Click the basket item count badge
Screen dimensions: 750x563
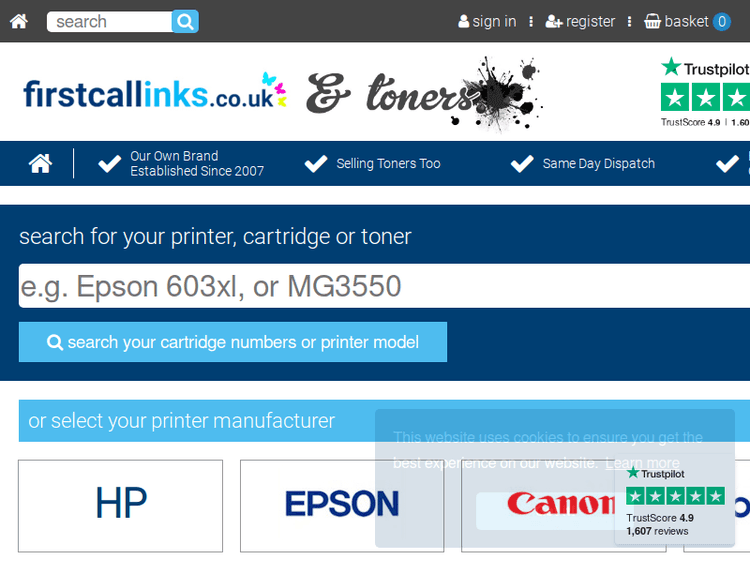[x=722, y=22]
